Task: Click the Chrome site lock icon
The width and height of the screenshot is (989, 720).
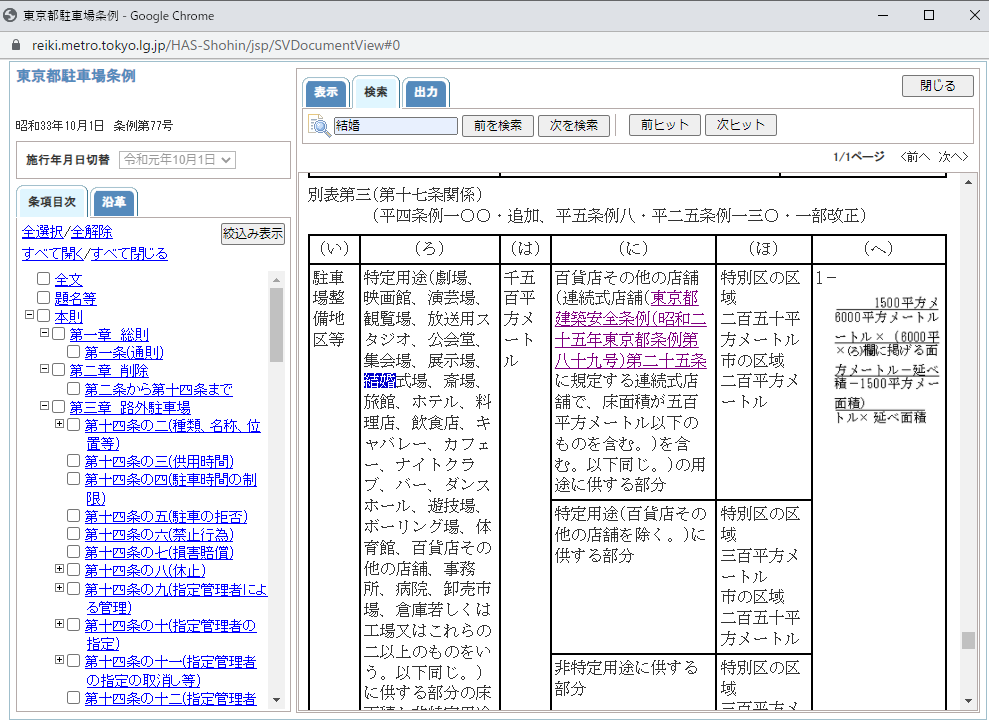Action: [x=17, y=45]
